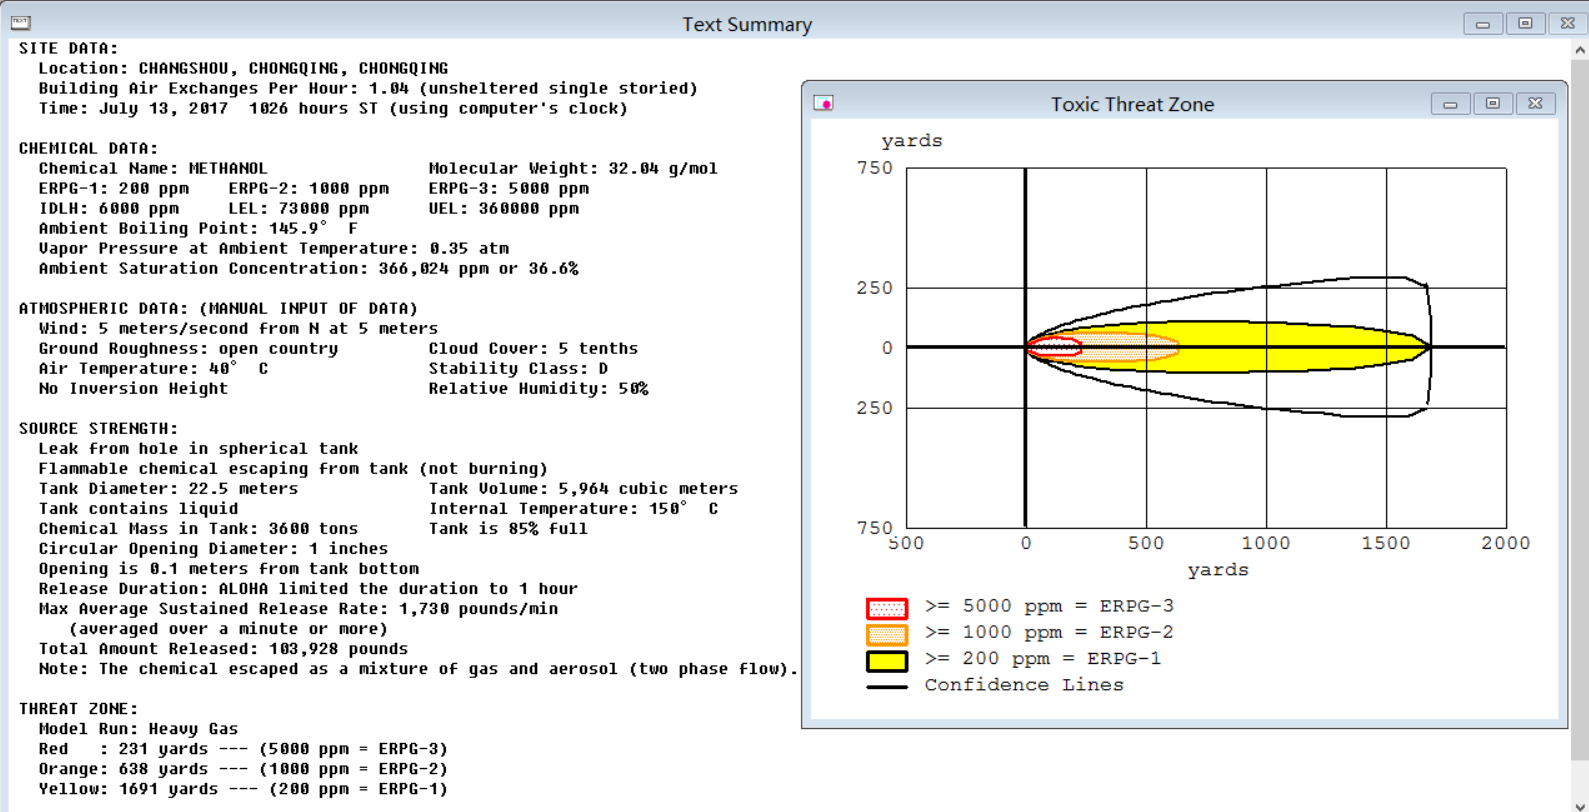The height and width of the screenshot is (812, 1589).
Task: Restore the Text Summary window
Action: point(1525,23)
